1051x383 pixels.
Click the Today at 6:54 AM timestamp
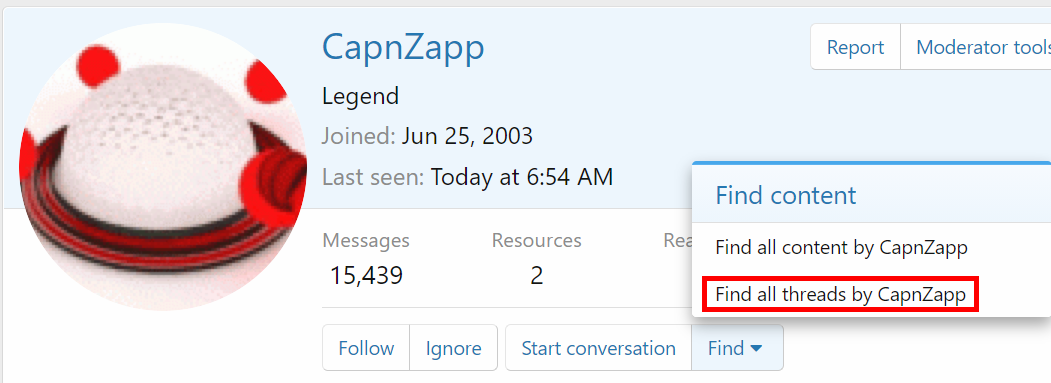click(521, 177)
